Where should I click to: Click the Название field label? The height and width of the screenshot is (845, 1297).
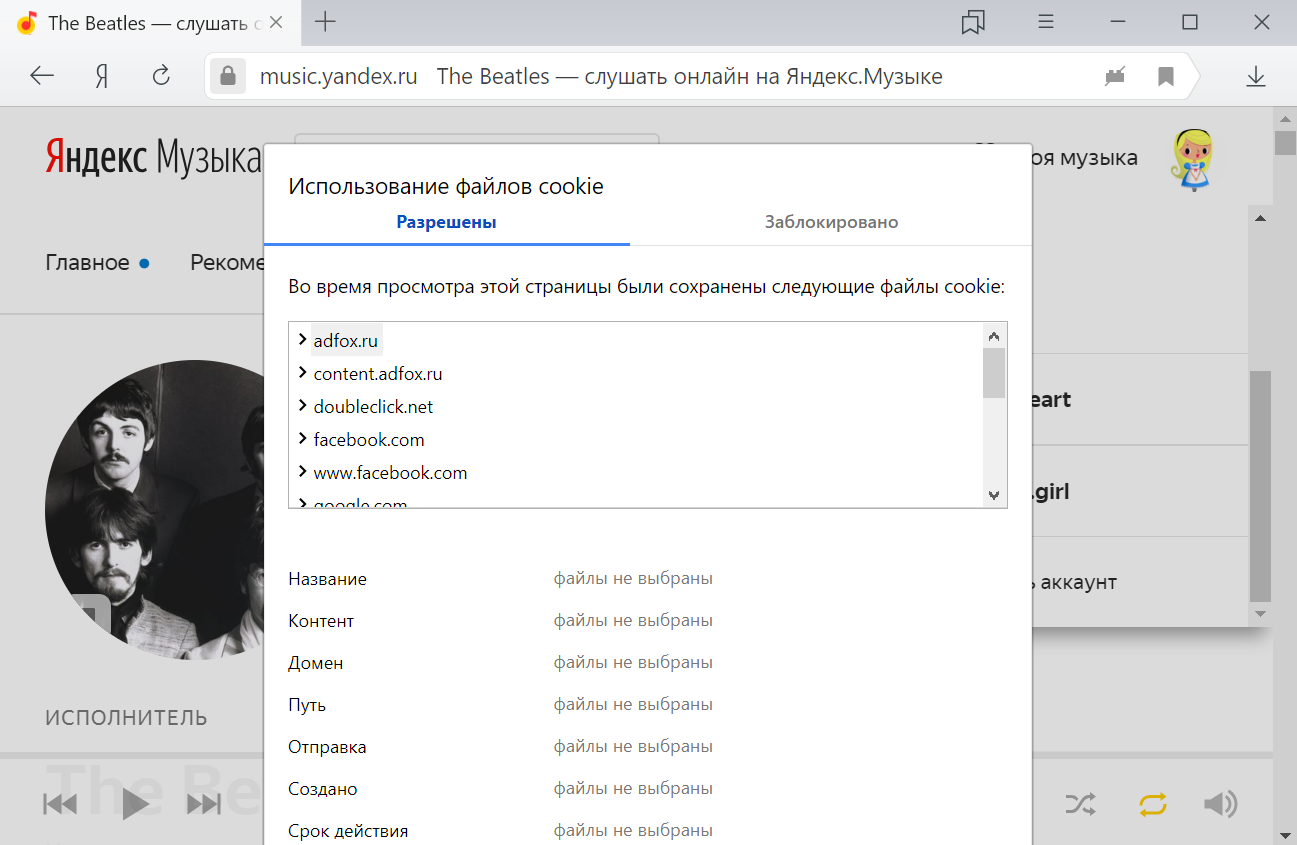327,579
